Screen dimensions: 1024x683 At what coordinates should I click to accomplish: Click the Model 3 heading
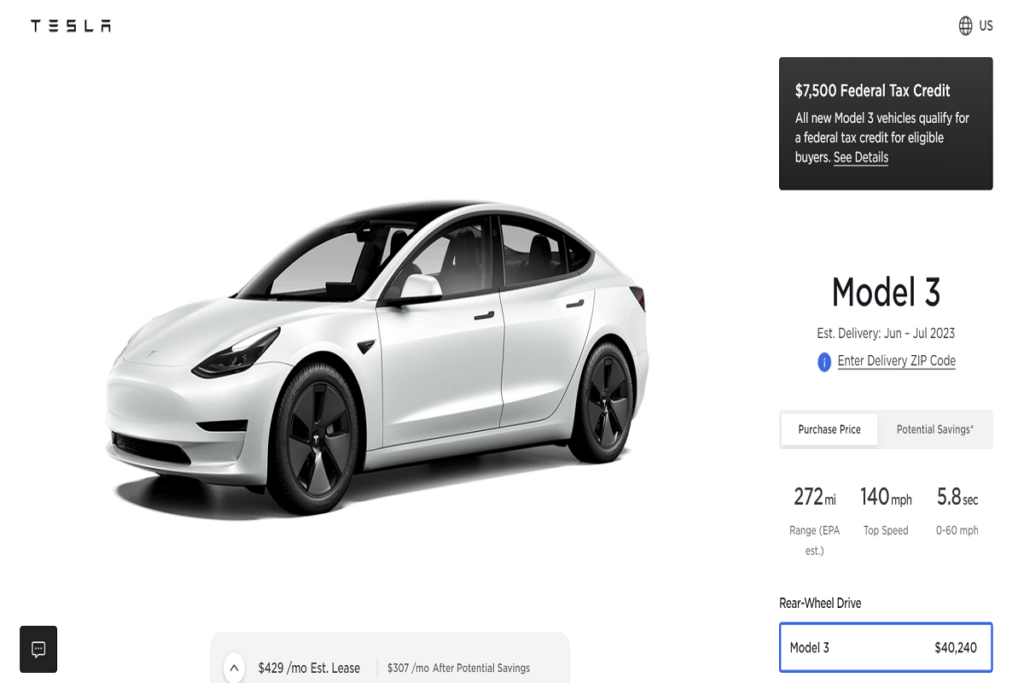(x=886, y=292)
